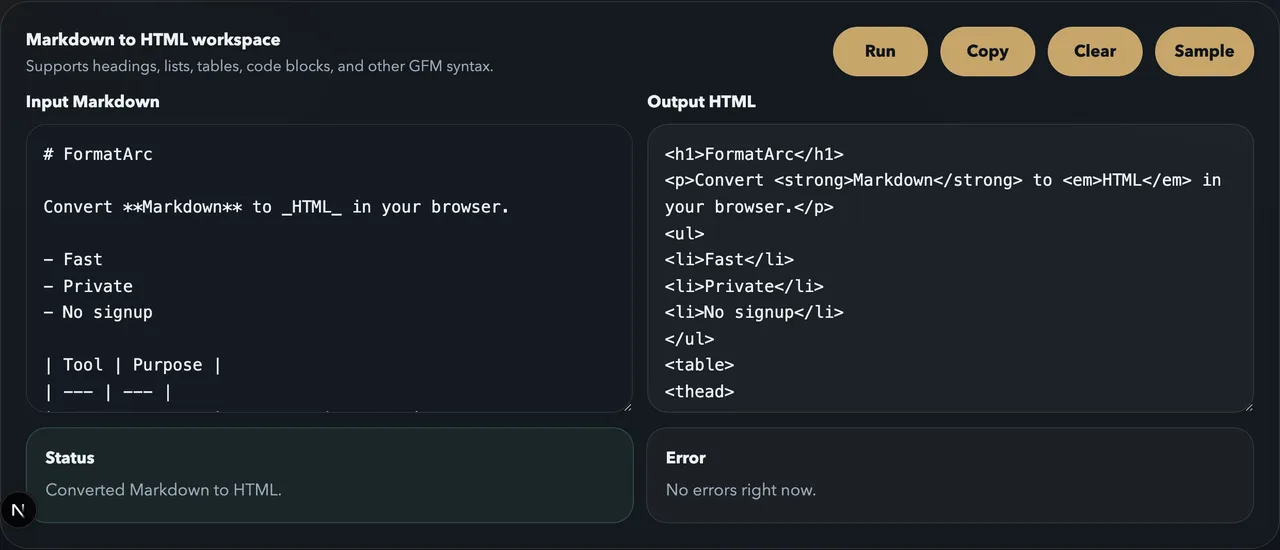The height and width of the screenshot is (550, 1280).
Task: Open the Next.js dev tools icon
Action: click(x=17, y=510)
